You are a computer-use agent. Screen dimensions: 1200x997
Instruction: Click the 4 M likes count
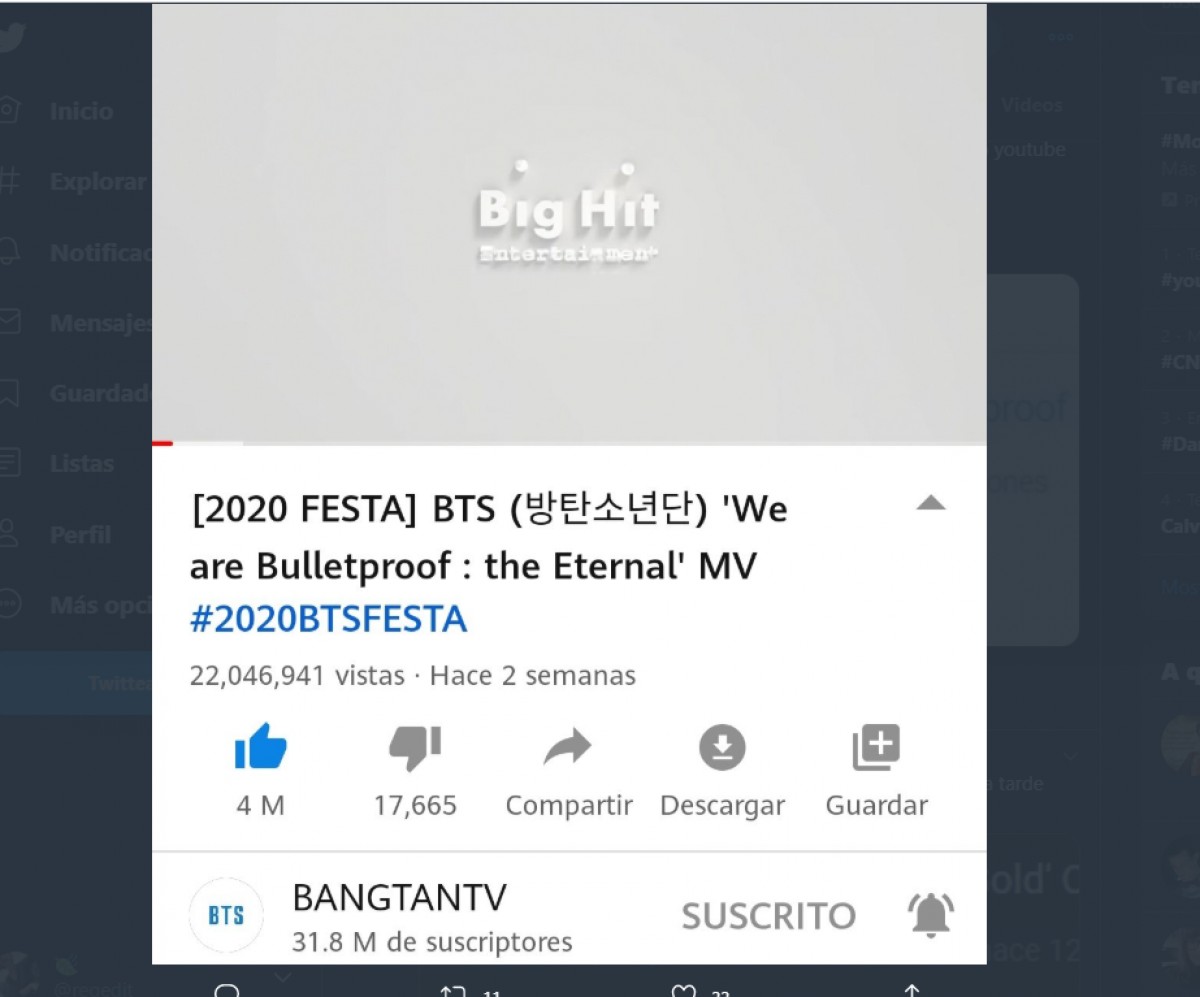point(261,805)
